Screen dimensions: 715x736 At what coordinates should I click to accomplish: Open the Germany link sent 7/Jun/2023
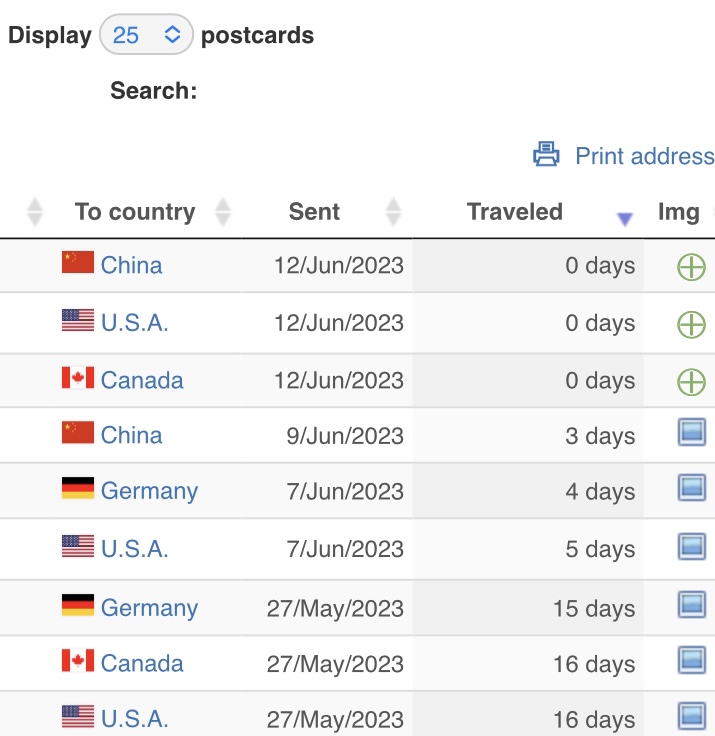149,491
